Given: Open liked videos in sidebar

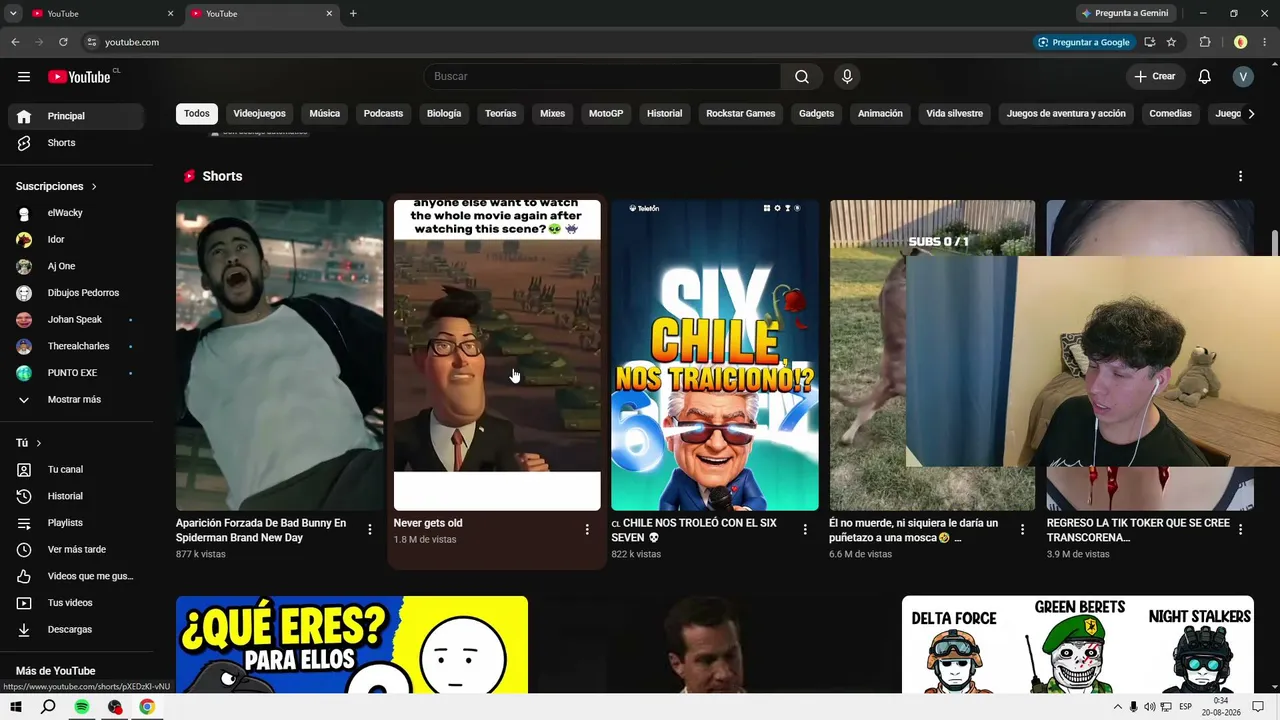Looking at the screenshot, I should pos(76,576).
